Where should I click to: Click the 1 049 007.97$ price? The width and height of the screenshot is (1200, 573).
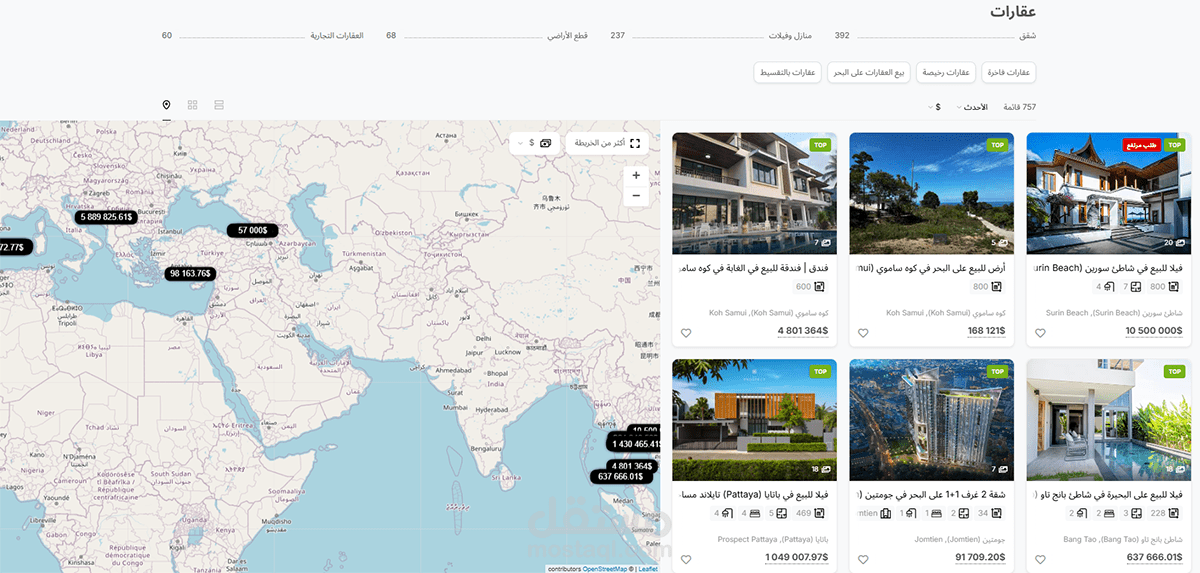pyautogui.click(x=797, y=558)
